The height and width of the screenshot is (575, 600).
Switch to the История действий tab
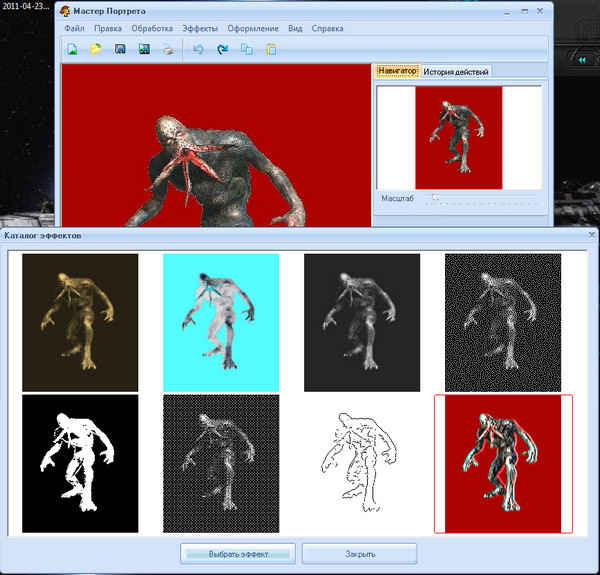(455, 72)
